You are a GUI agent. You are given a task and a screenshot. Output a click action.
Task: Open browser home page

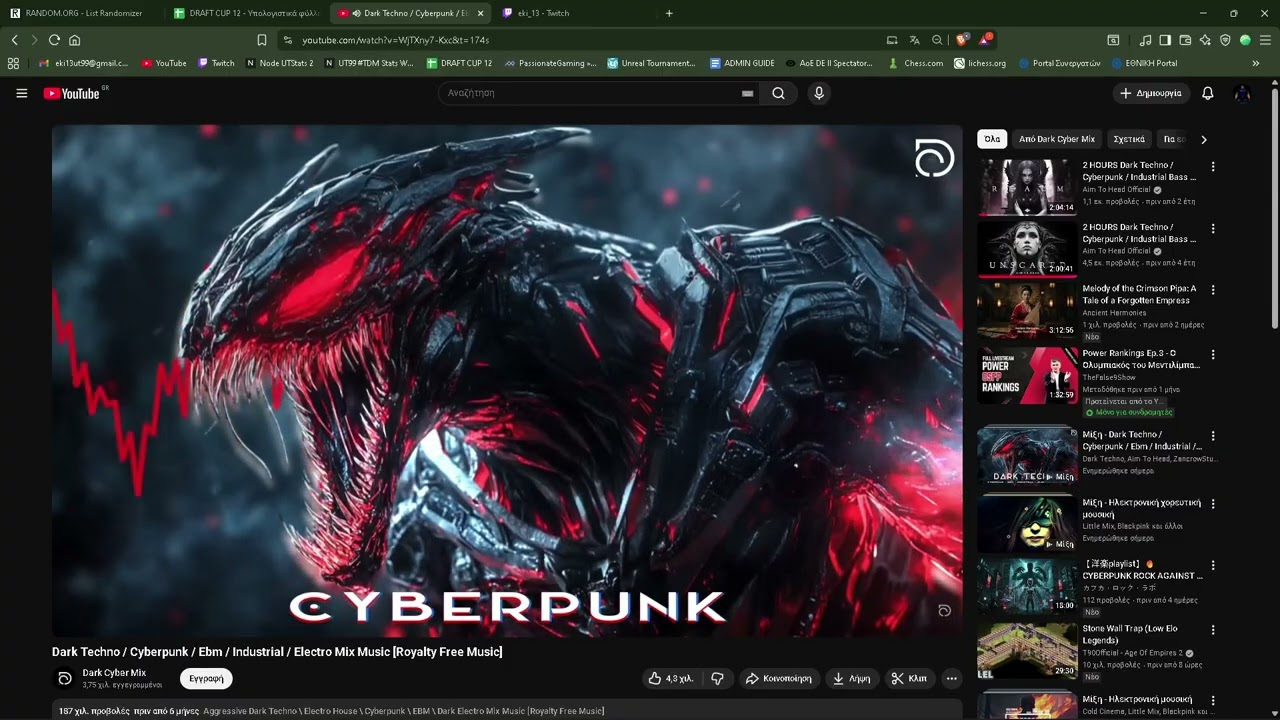[x=74, y=40]
